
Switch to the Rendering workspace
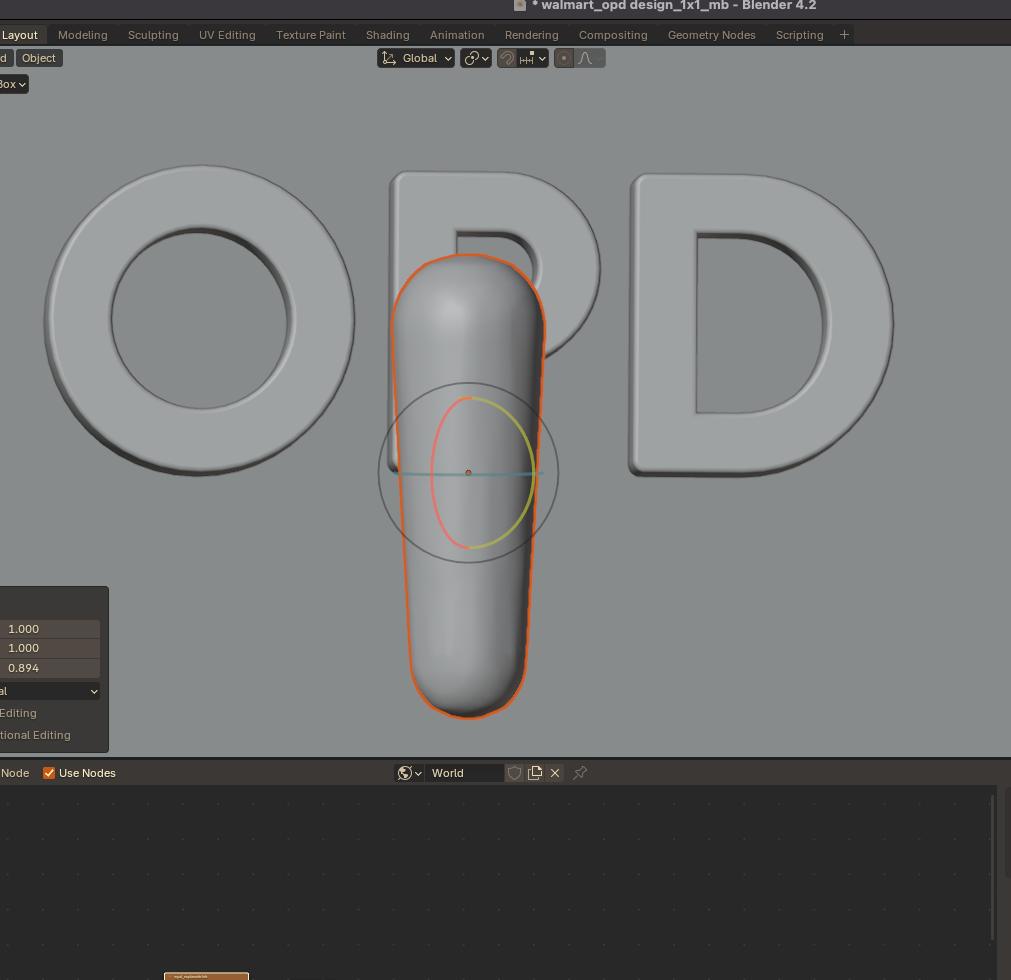531,35
